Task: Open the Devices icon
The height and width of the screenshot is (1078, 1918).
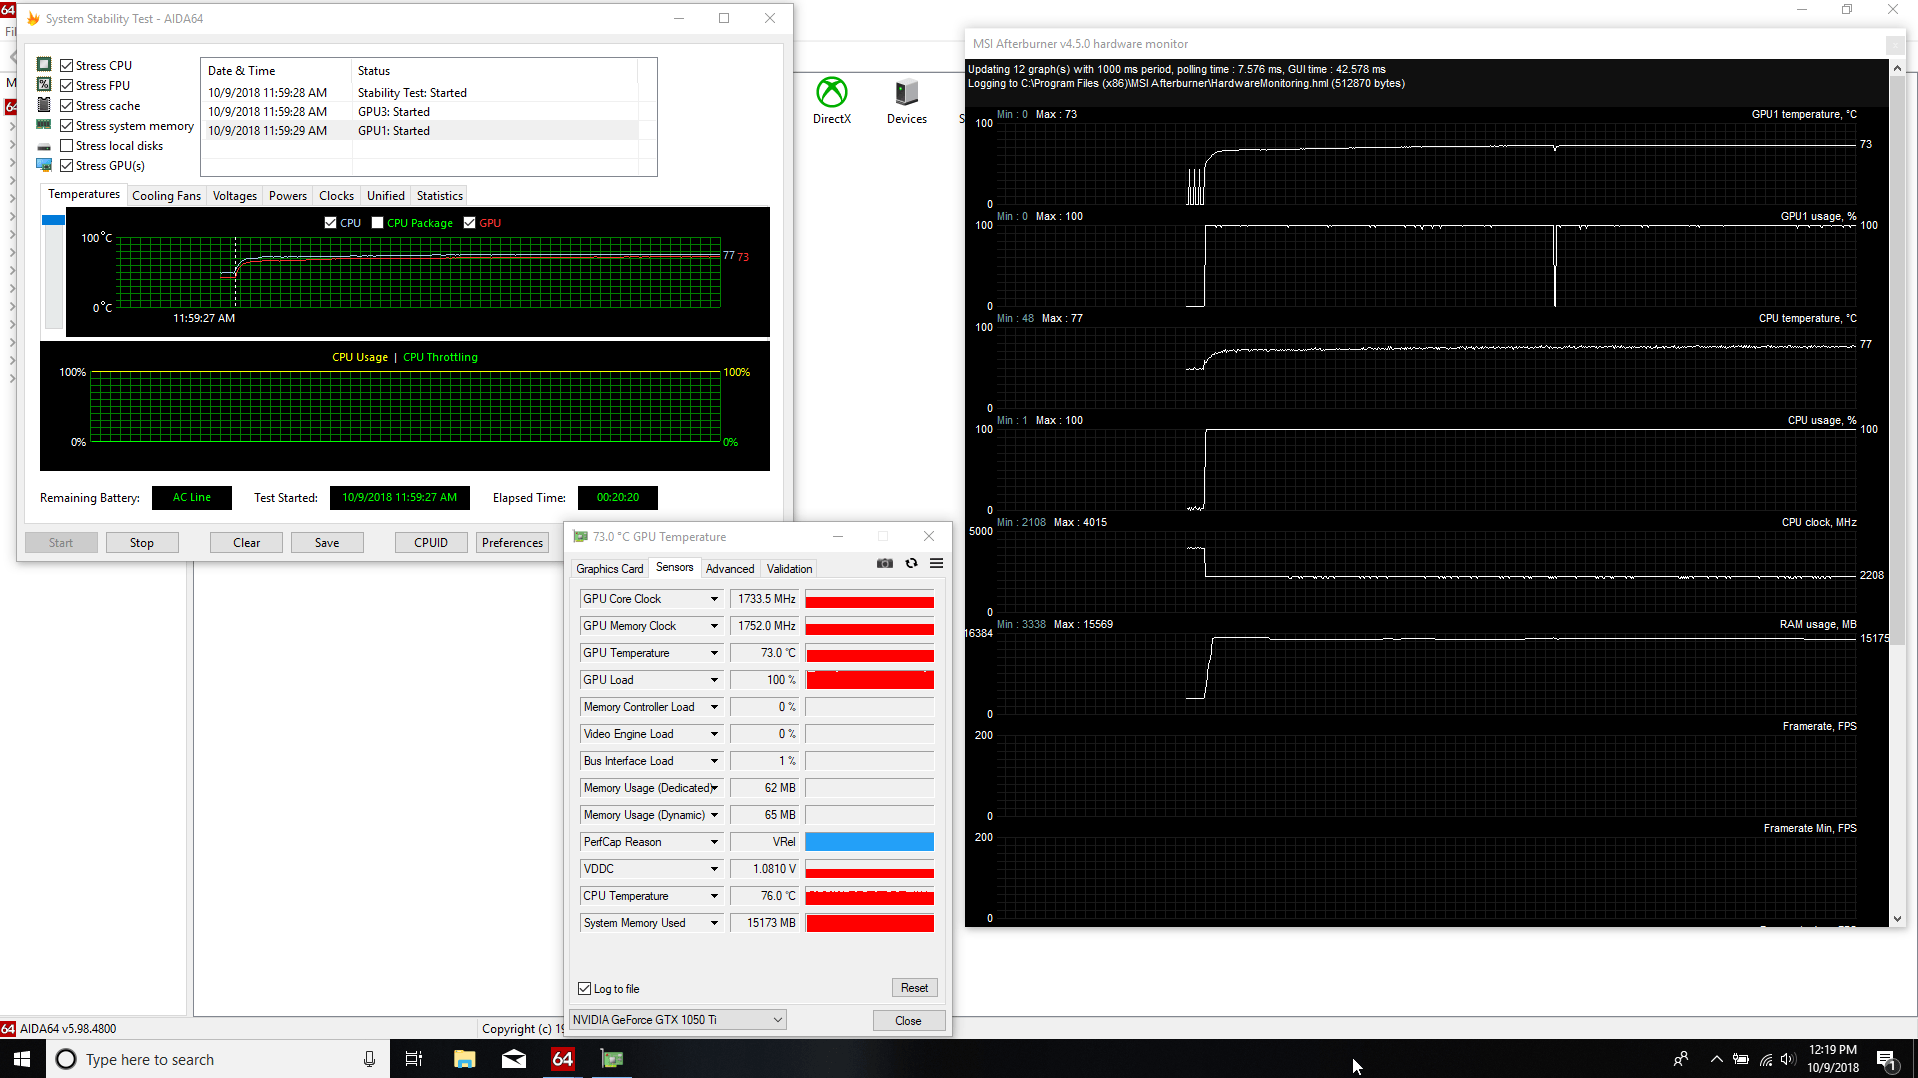Action: point(906,93)
